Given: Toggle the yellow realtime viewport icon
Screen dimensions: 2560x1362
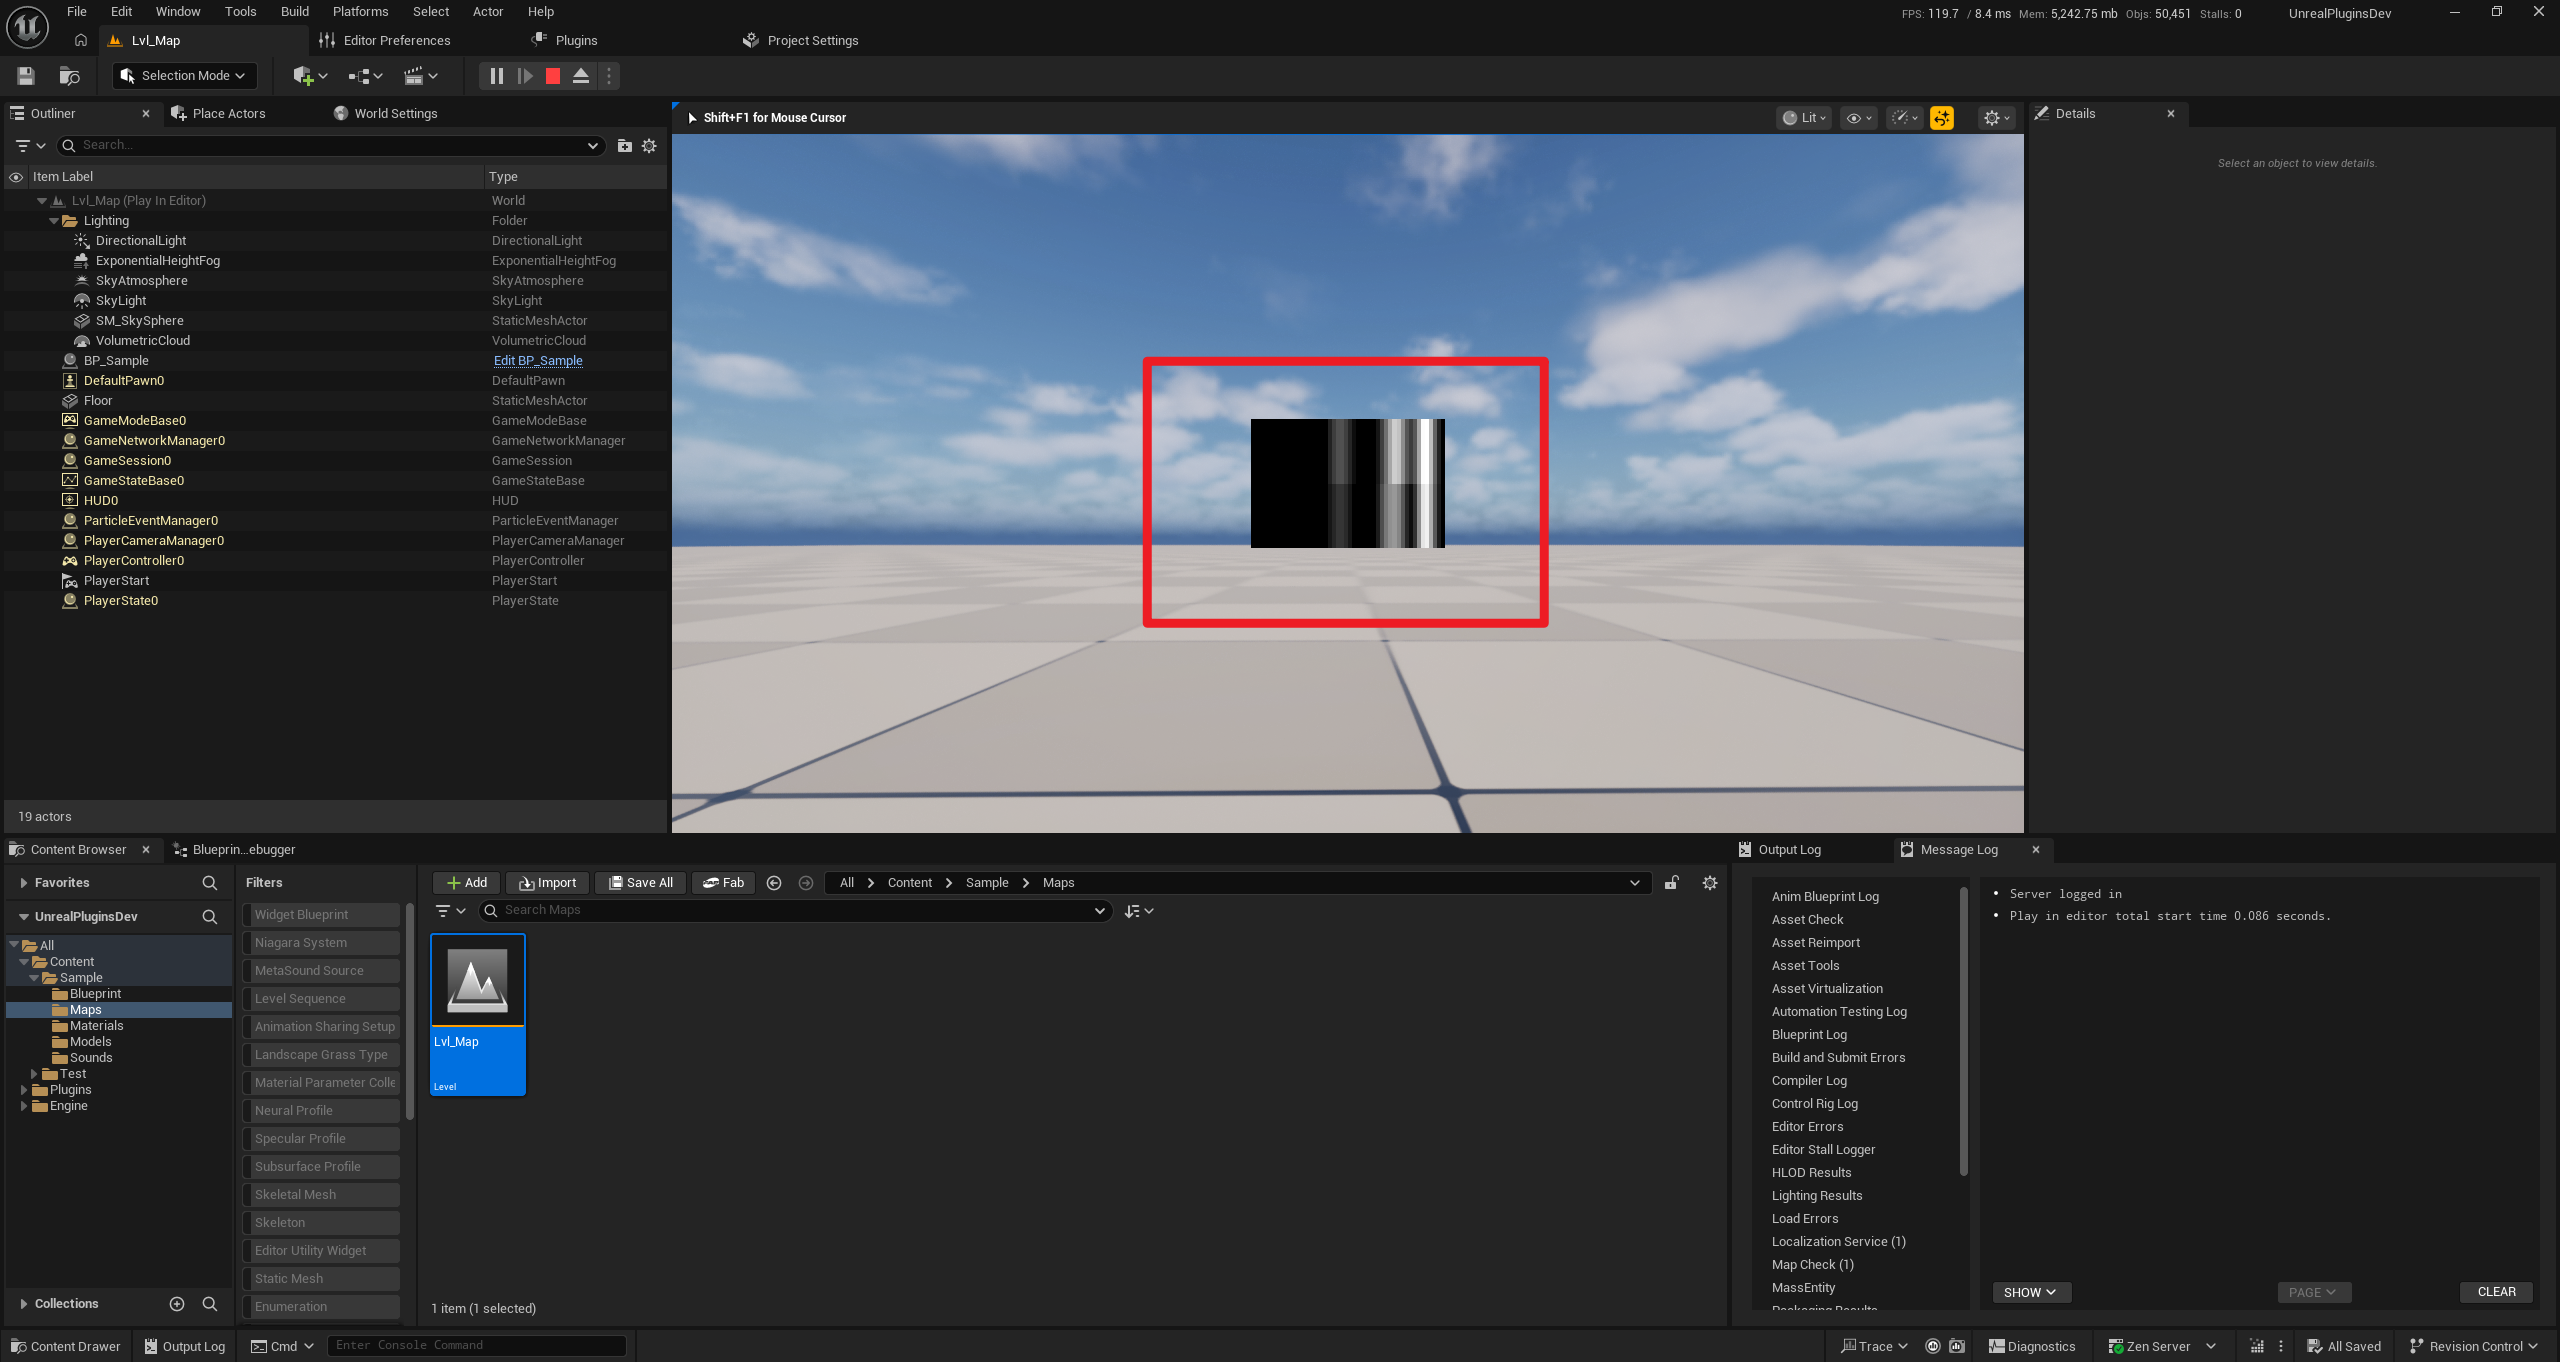Looking at the screenshot, I should pos(1941,118).
